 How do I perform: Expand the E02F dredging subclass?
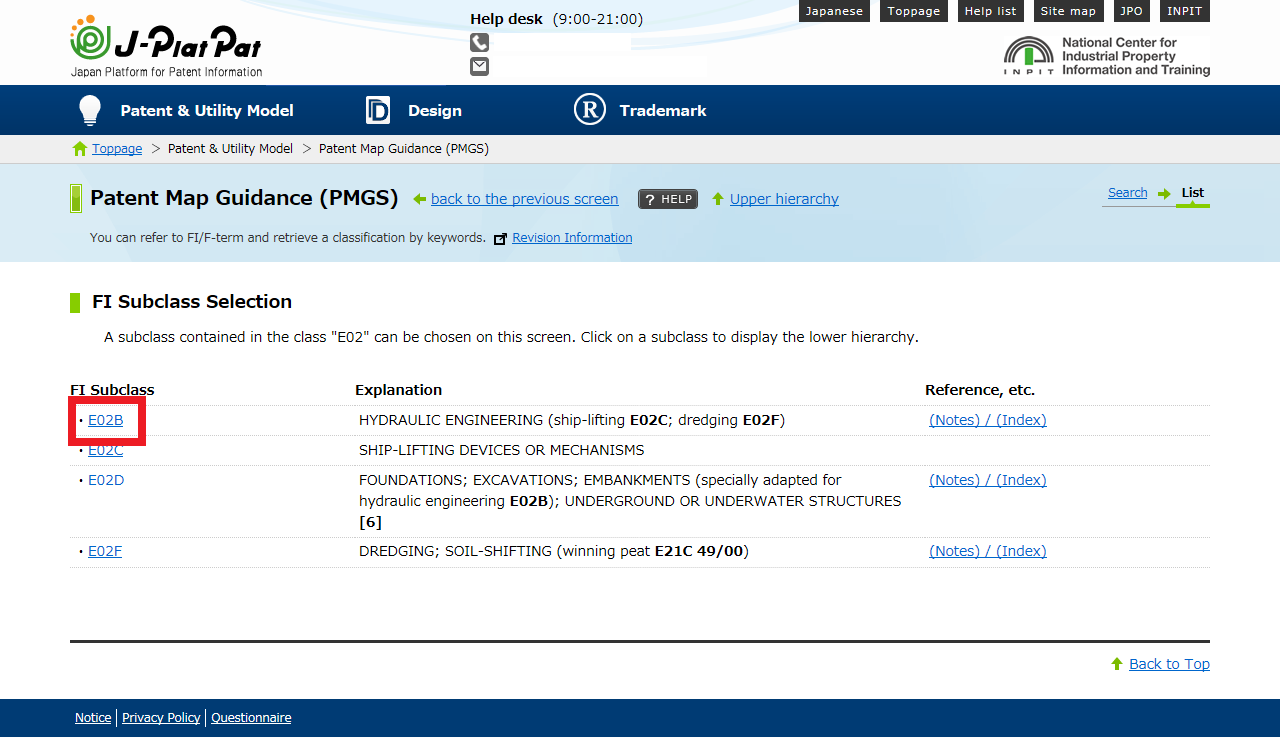pos(105,551)
